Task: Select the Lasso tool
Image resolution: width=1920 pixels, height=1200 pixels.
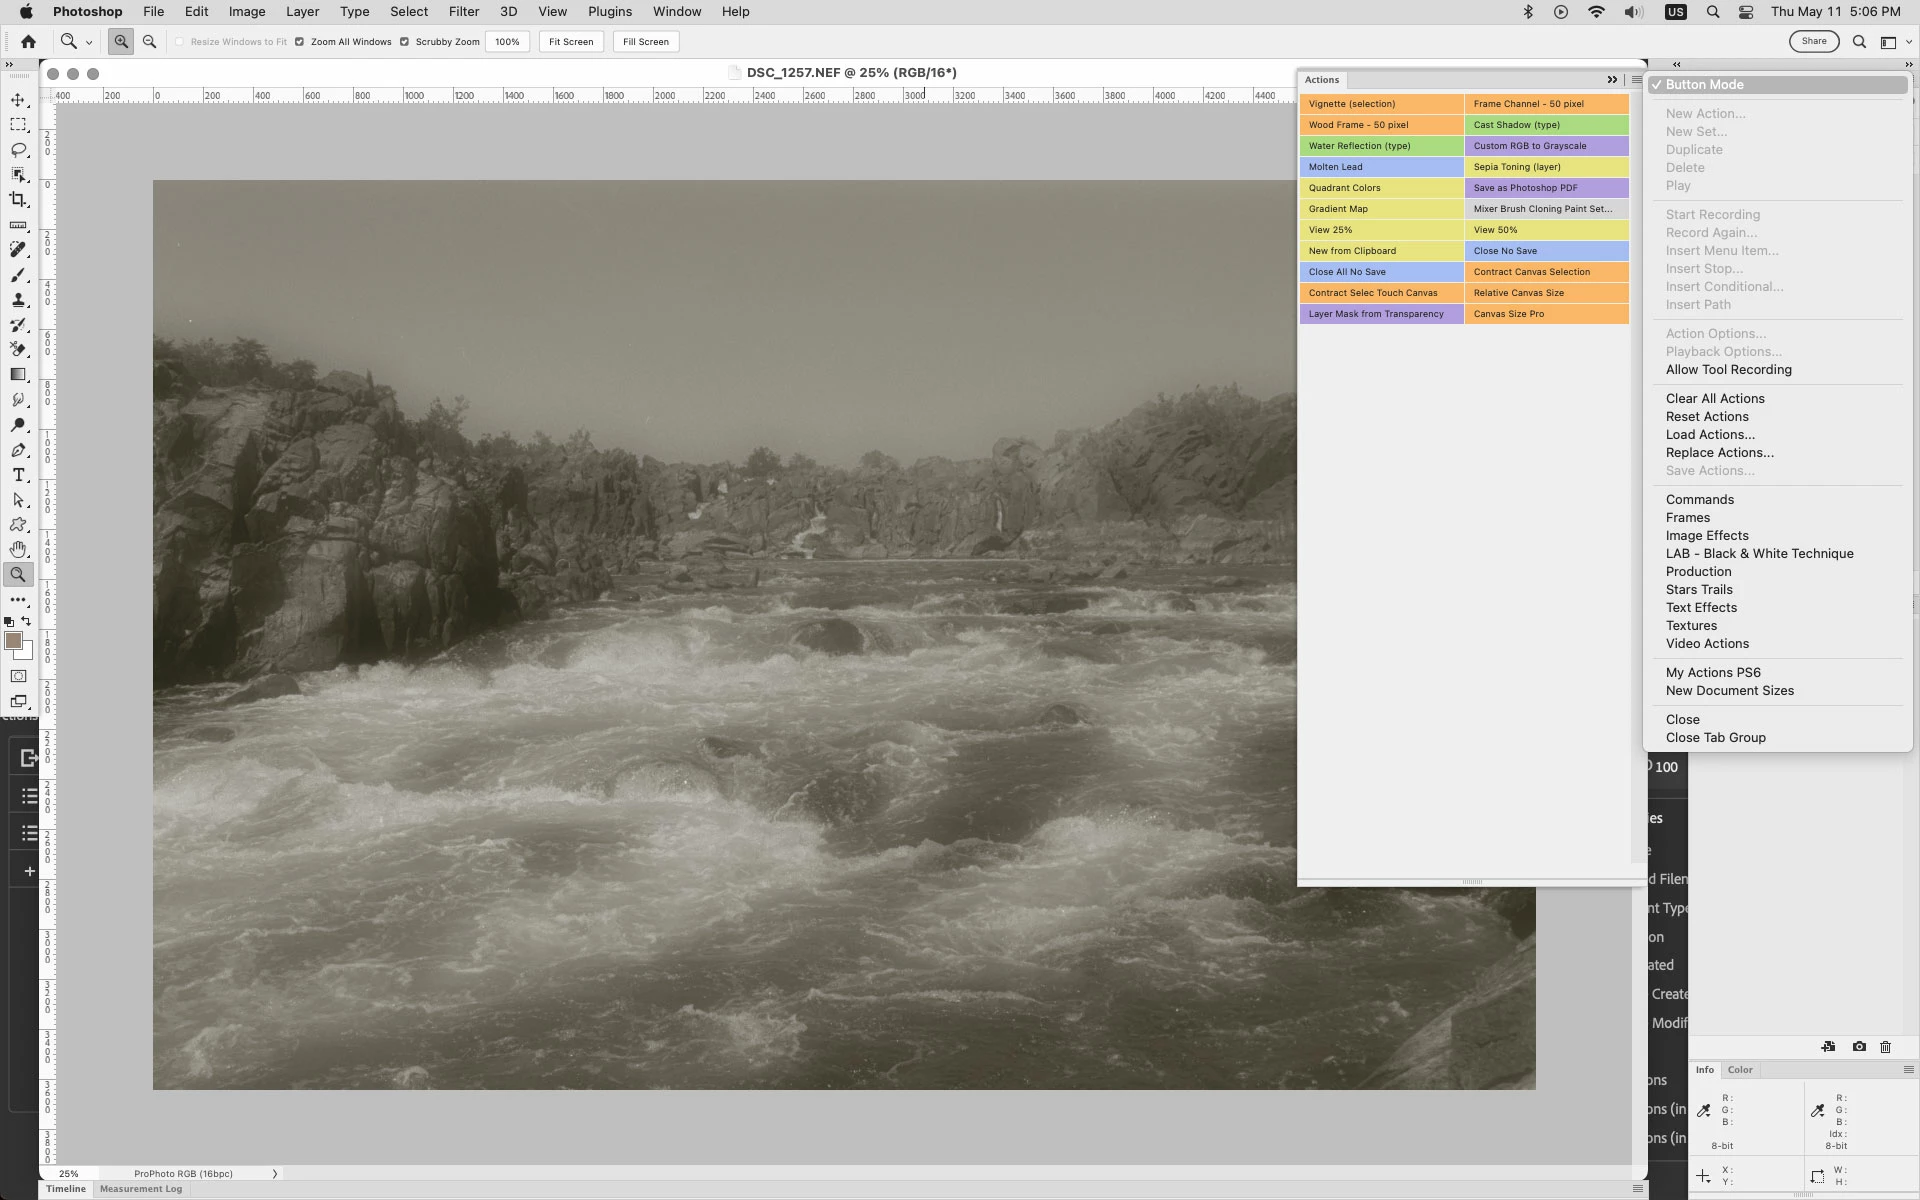Action: click(18, 150)
